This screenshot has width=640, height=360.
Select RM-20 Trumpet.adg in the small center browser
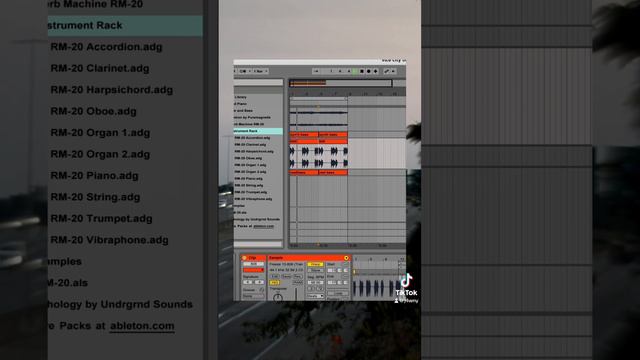(250, 192)
